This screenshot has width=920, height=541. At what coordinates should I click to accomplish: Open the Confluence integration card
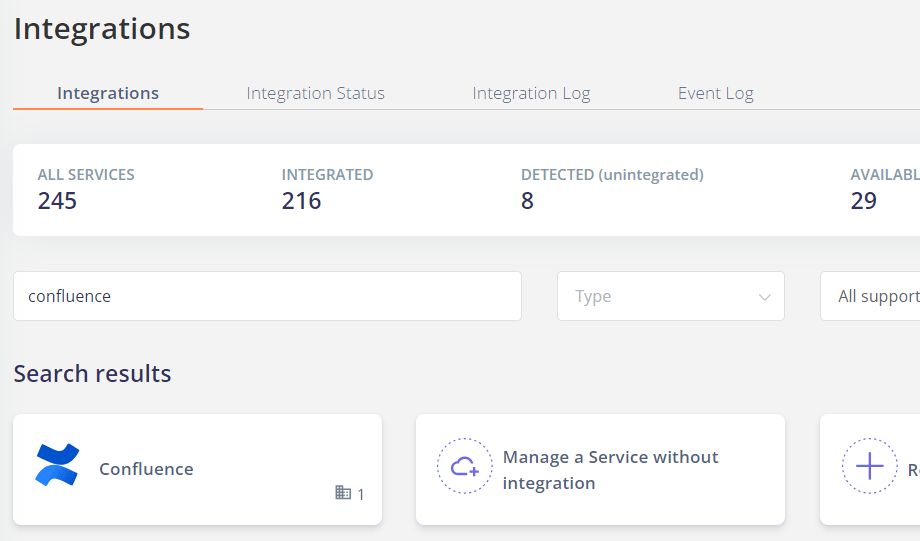click(x=198, y=469)
